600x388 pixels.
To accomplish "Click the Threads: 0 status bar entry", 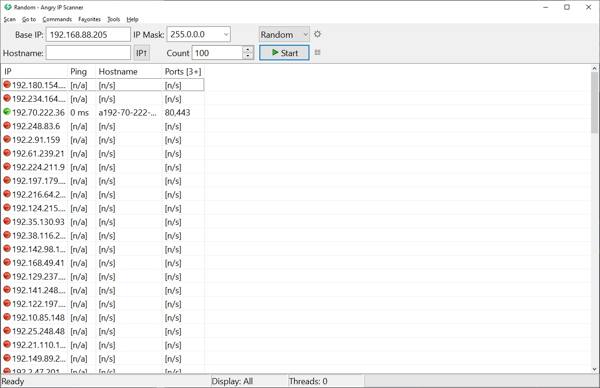I will [x=308, y=381].
